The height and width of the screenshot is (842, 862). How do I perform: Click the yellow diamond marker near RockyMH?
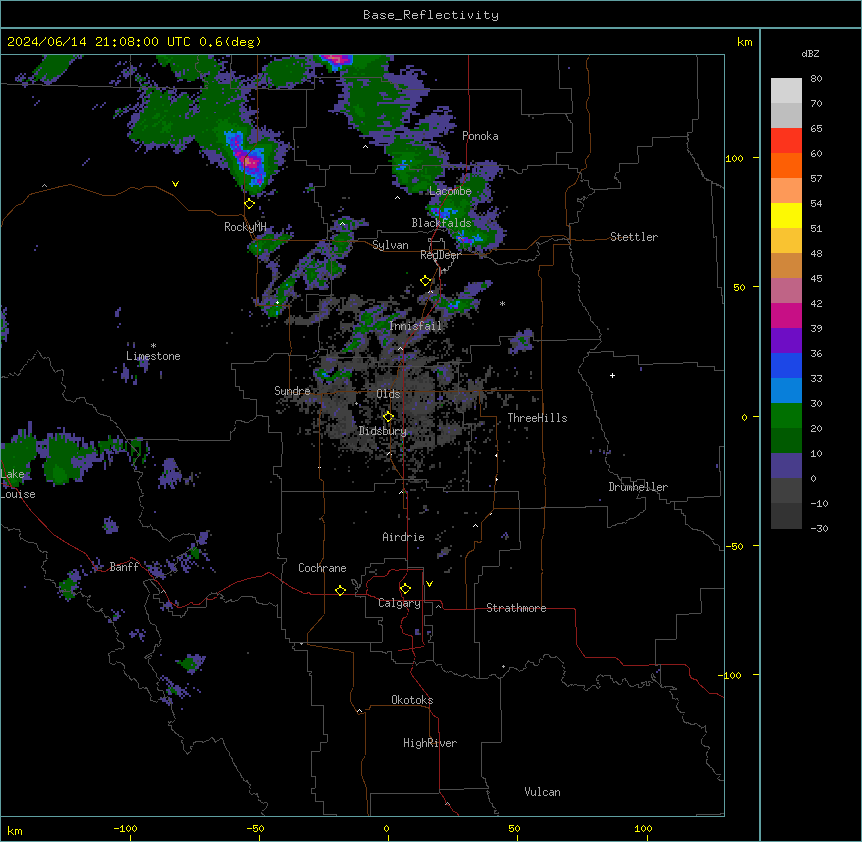click(x=250, y=203)
